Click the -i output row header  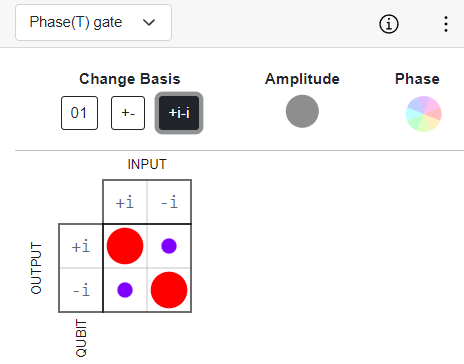click(x=81, y=290)
